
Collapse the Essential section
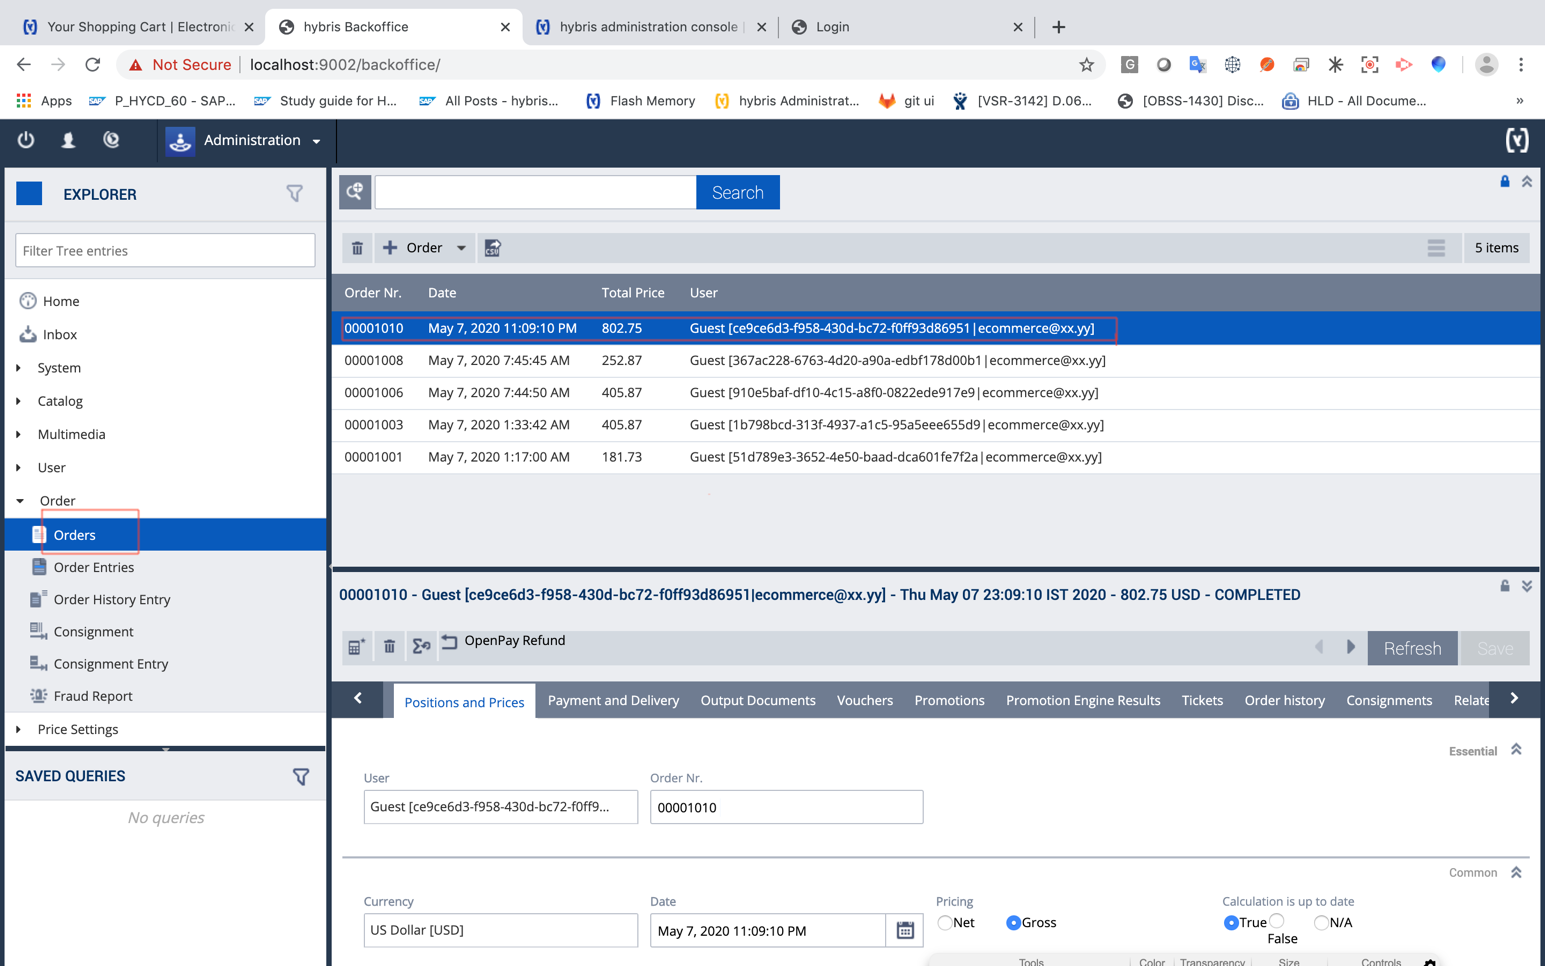click(1516, 750)
